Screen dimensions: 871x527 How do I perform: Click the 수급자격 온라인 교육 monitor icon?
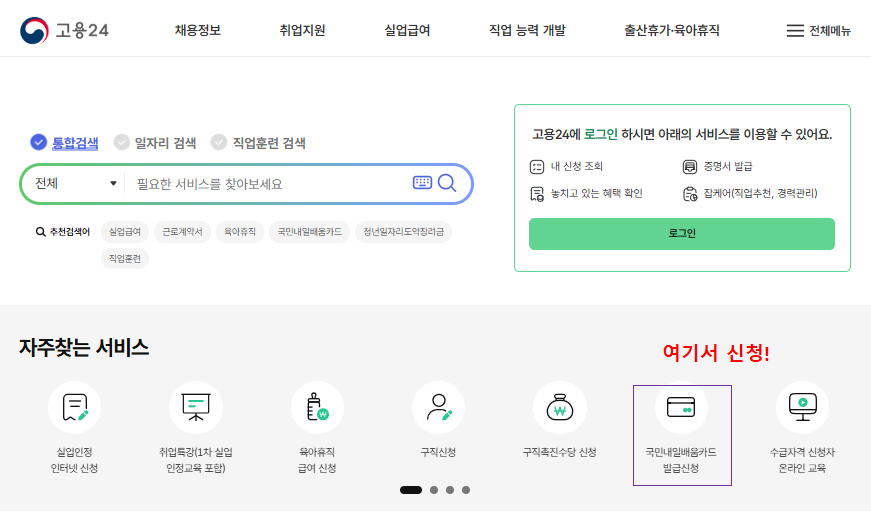pos(802,407)
